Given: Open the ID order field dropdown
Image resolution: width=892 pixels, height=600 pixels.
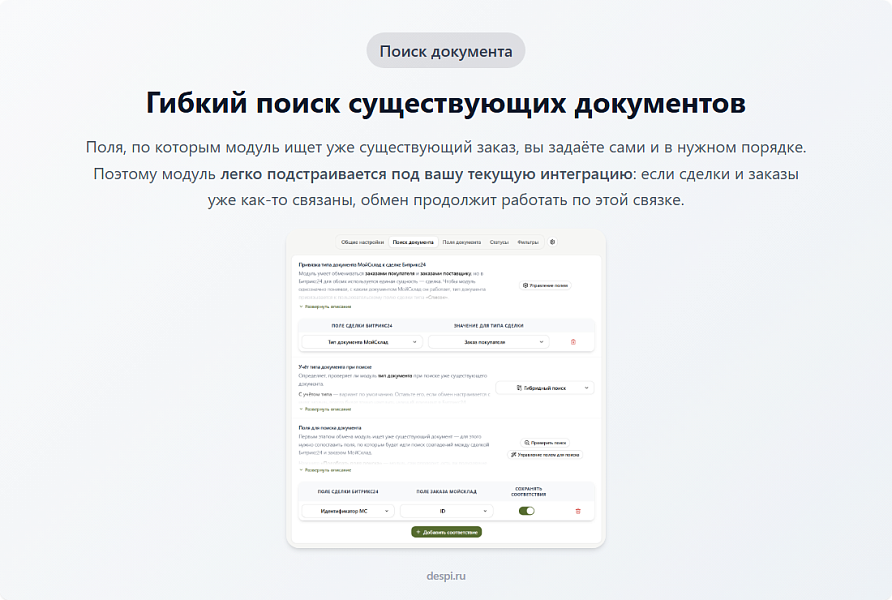Looking at the screenshot, I should click(446, 511).
